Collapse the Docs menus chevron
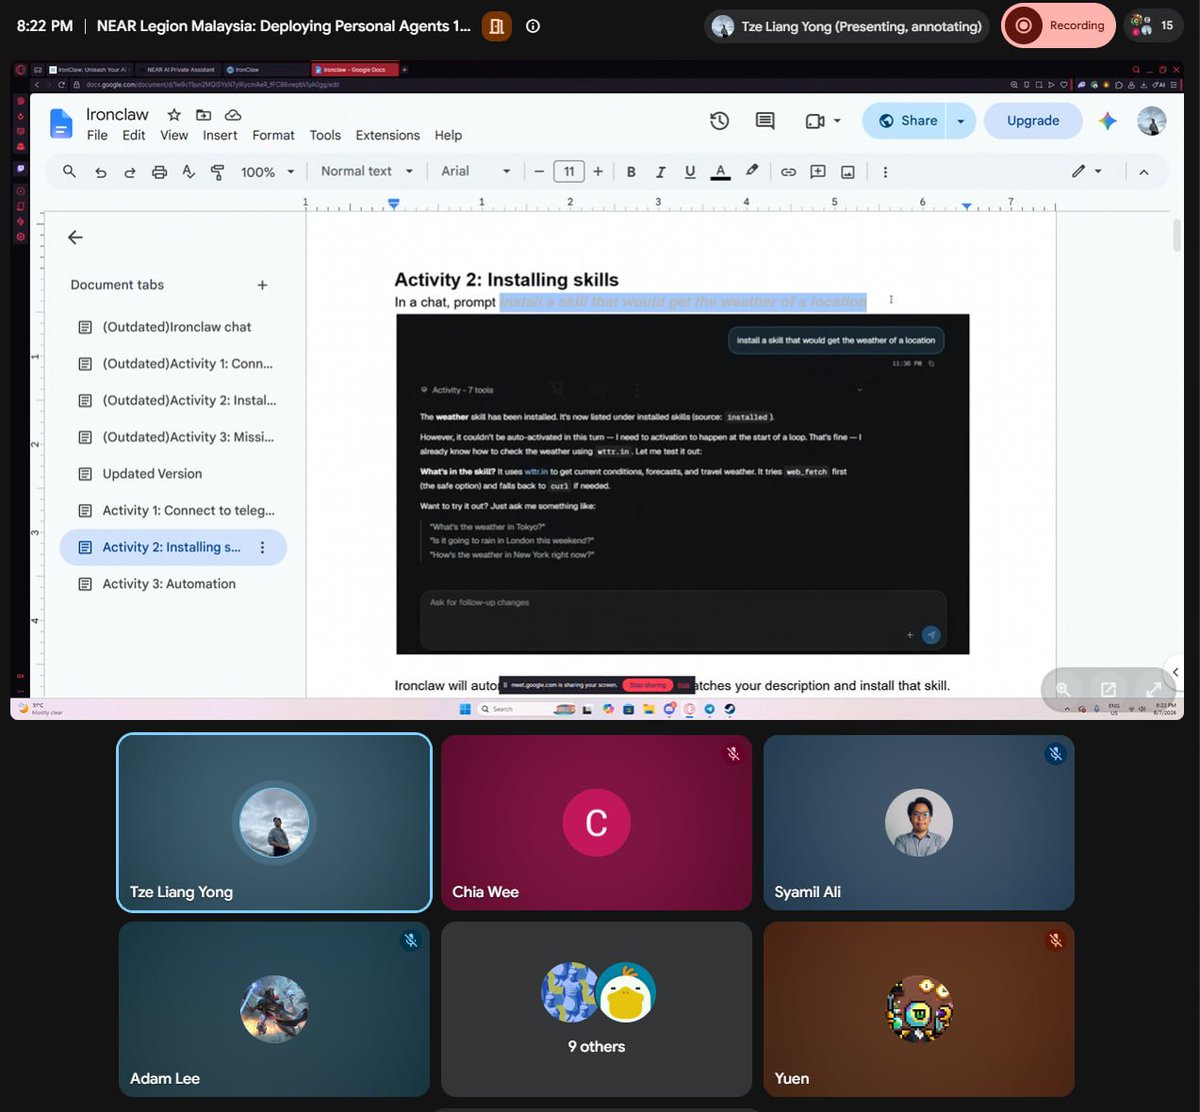This screenshot has height=1112, width=1200. tap(1144, 172)
